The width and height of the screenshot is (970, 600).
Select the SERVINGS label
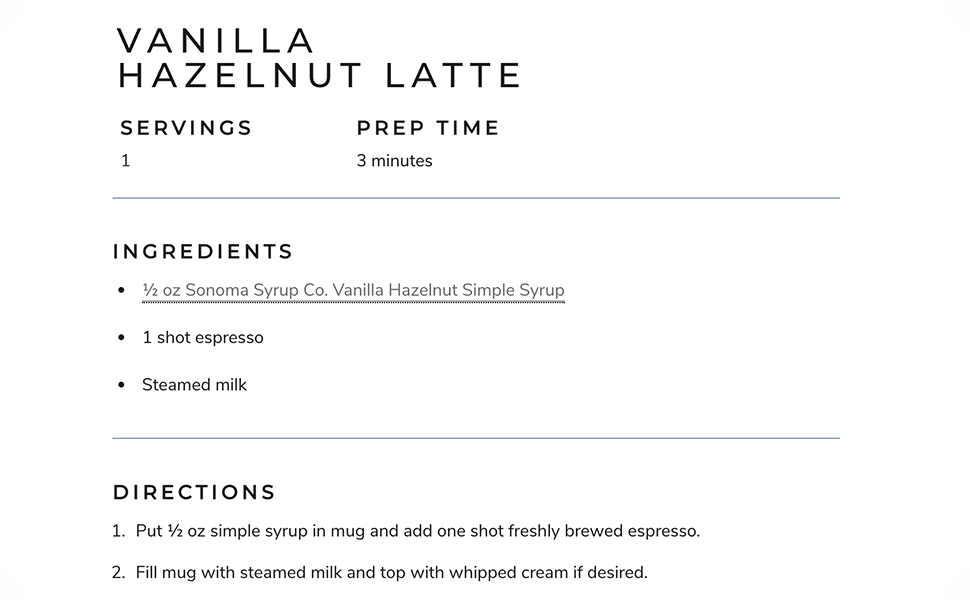click(x=186, y=128)
